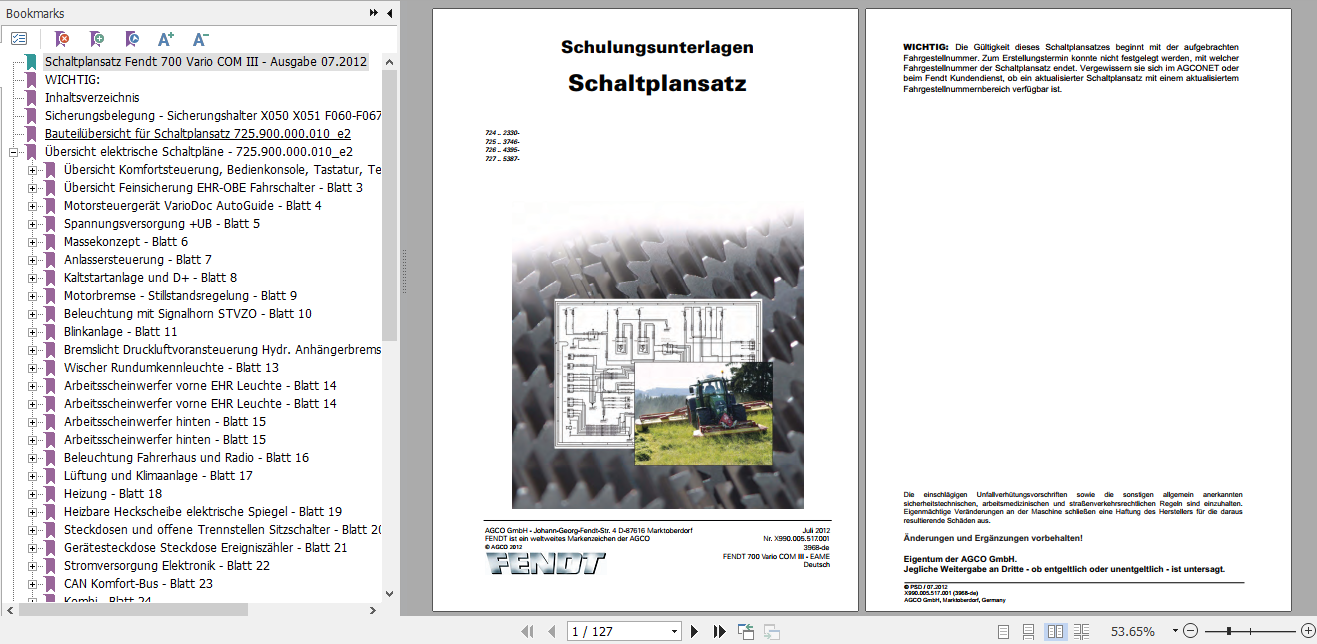Select the Übersicht Feinsicherung EHR-OBE Blatt 3 bookmark
This screenshot has height=644, width=1317.
pos(213,188)
